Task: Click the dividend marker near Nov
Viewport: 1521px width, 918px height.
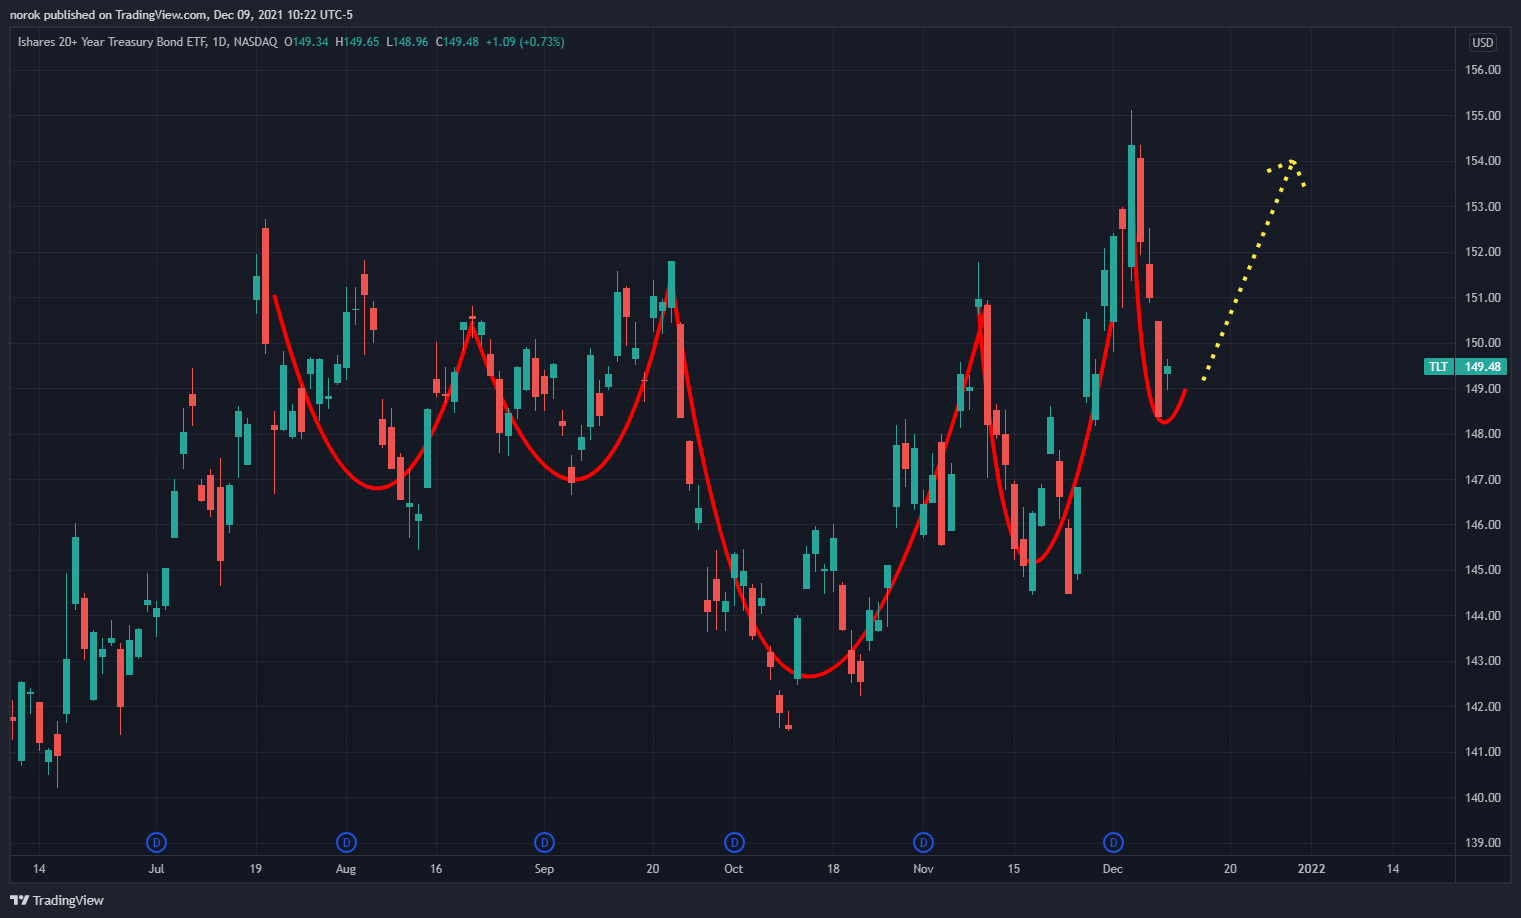Action: click(x=924, y=843)
